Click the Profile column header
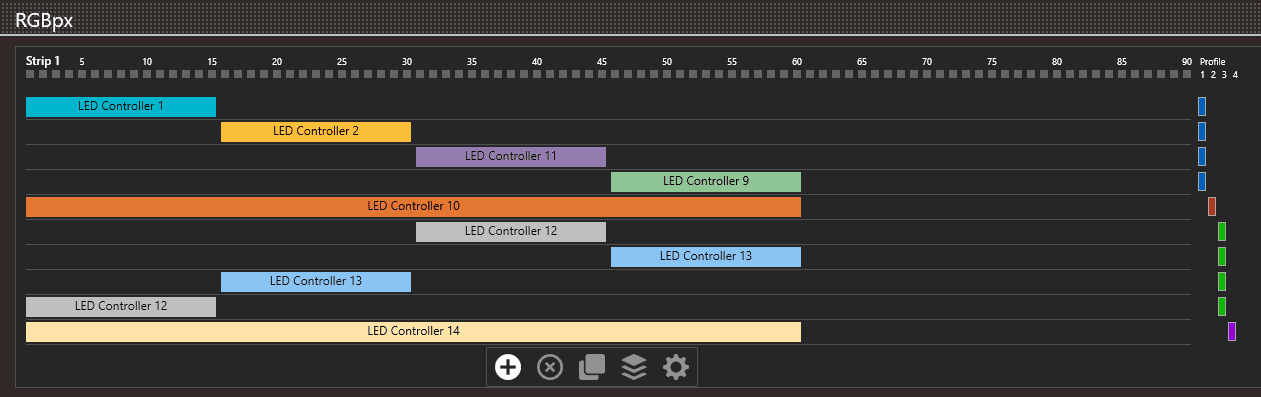This screenshot has height=397, width=1261. pyautogui.click(x=1212, y=62)
